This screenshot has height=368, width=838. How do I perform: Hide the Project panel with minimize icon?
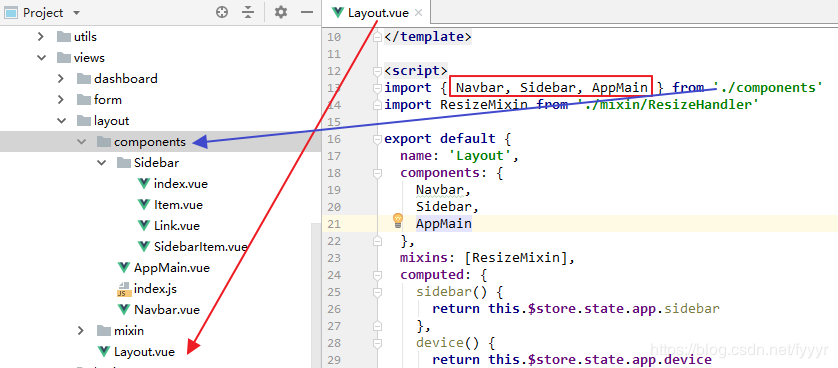tap(307, 12)
